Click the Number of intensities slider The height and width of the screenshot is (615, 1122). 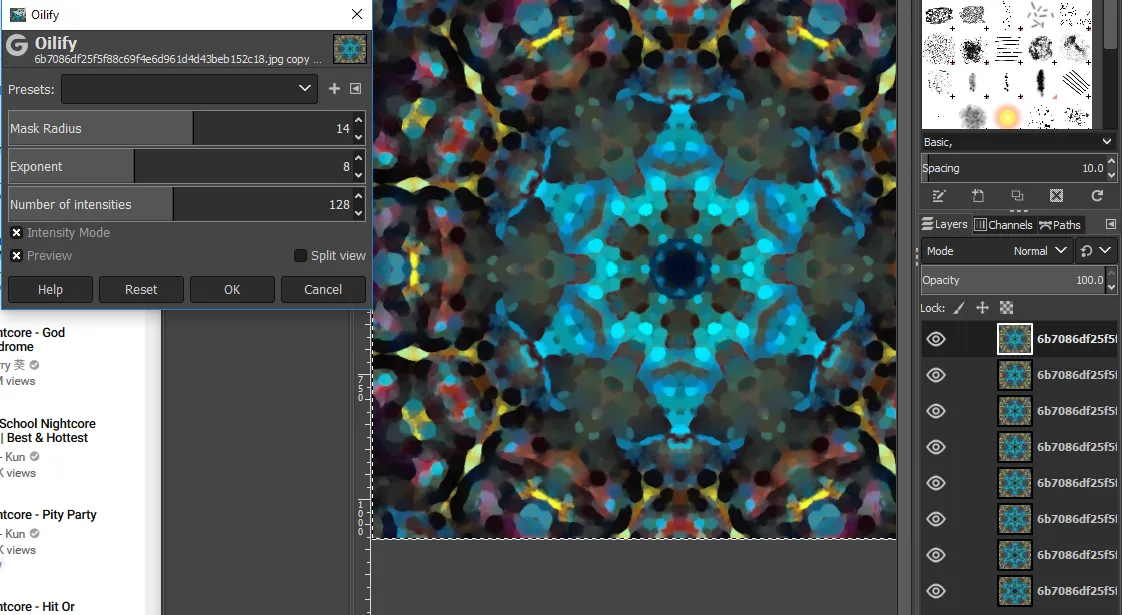click(x=180, y=204)
